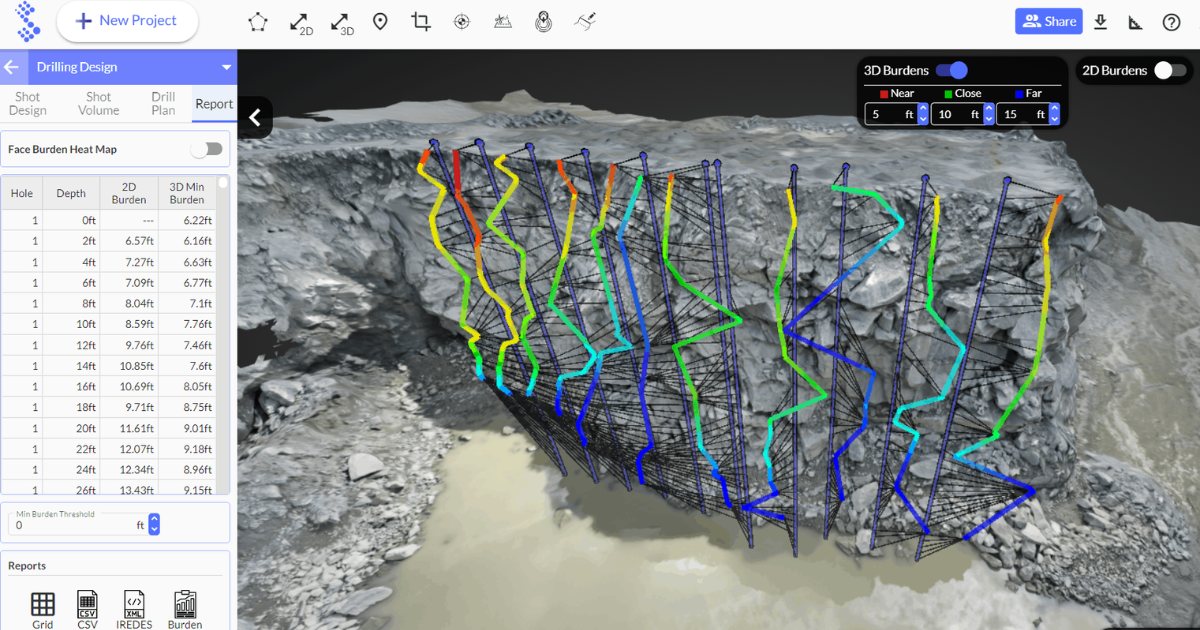
Task: Activate the 3D measure tool
Action: click(339, 20)
